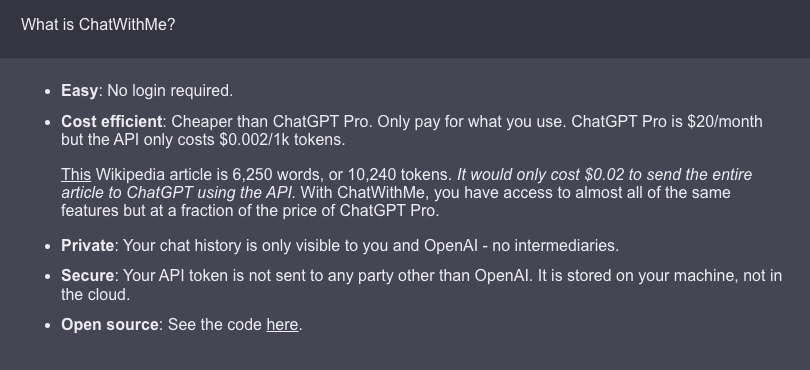Open the 'This' Wikipedia article link
Viewport: 810px width, 370px height.
click(76, 175)
